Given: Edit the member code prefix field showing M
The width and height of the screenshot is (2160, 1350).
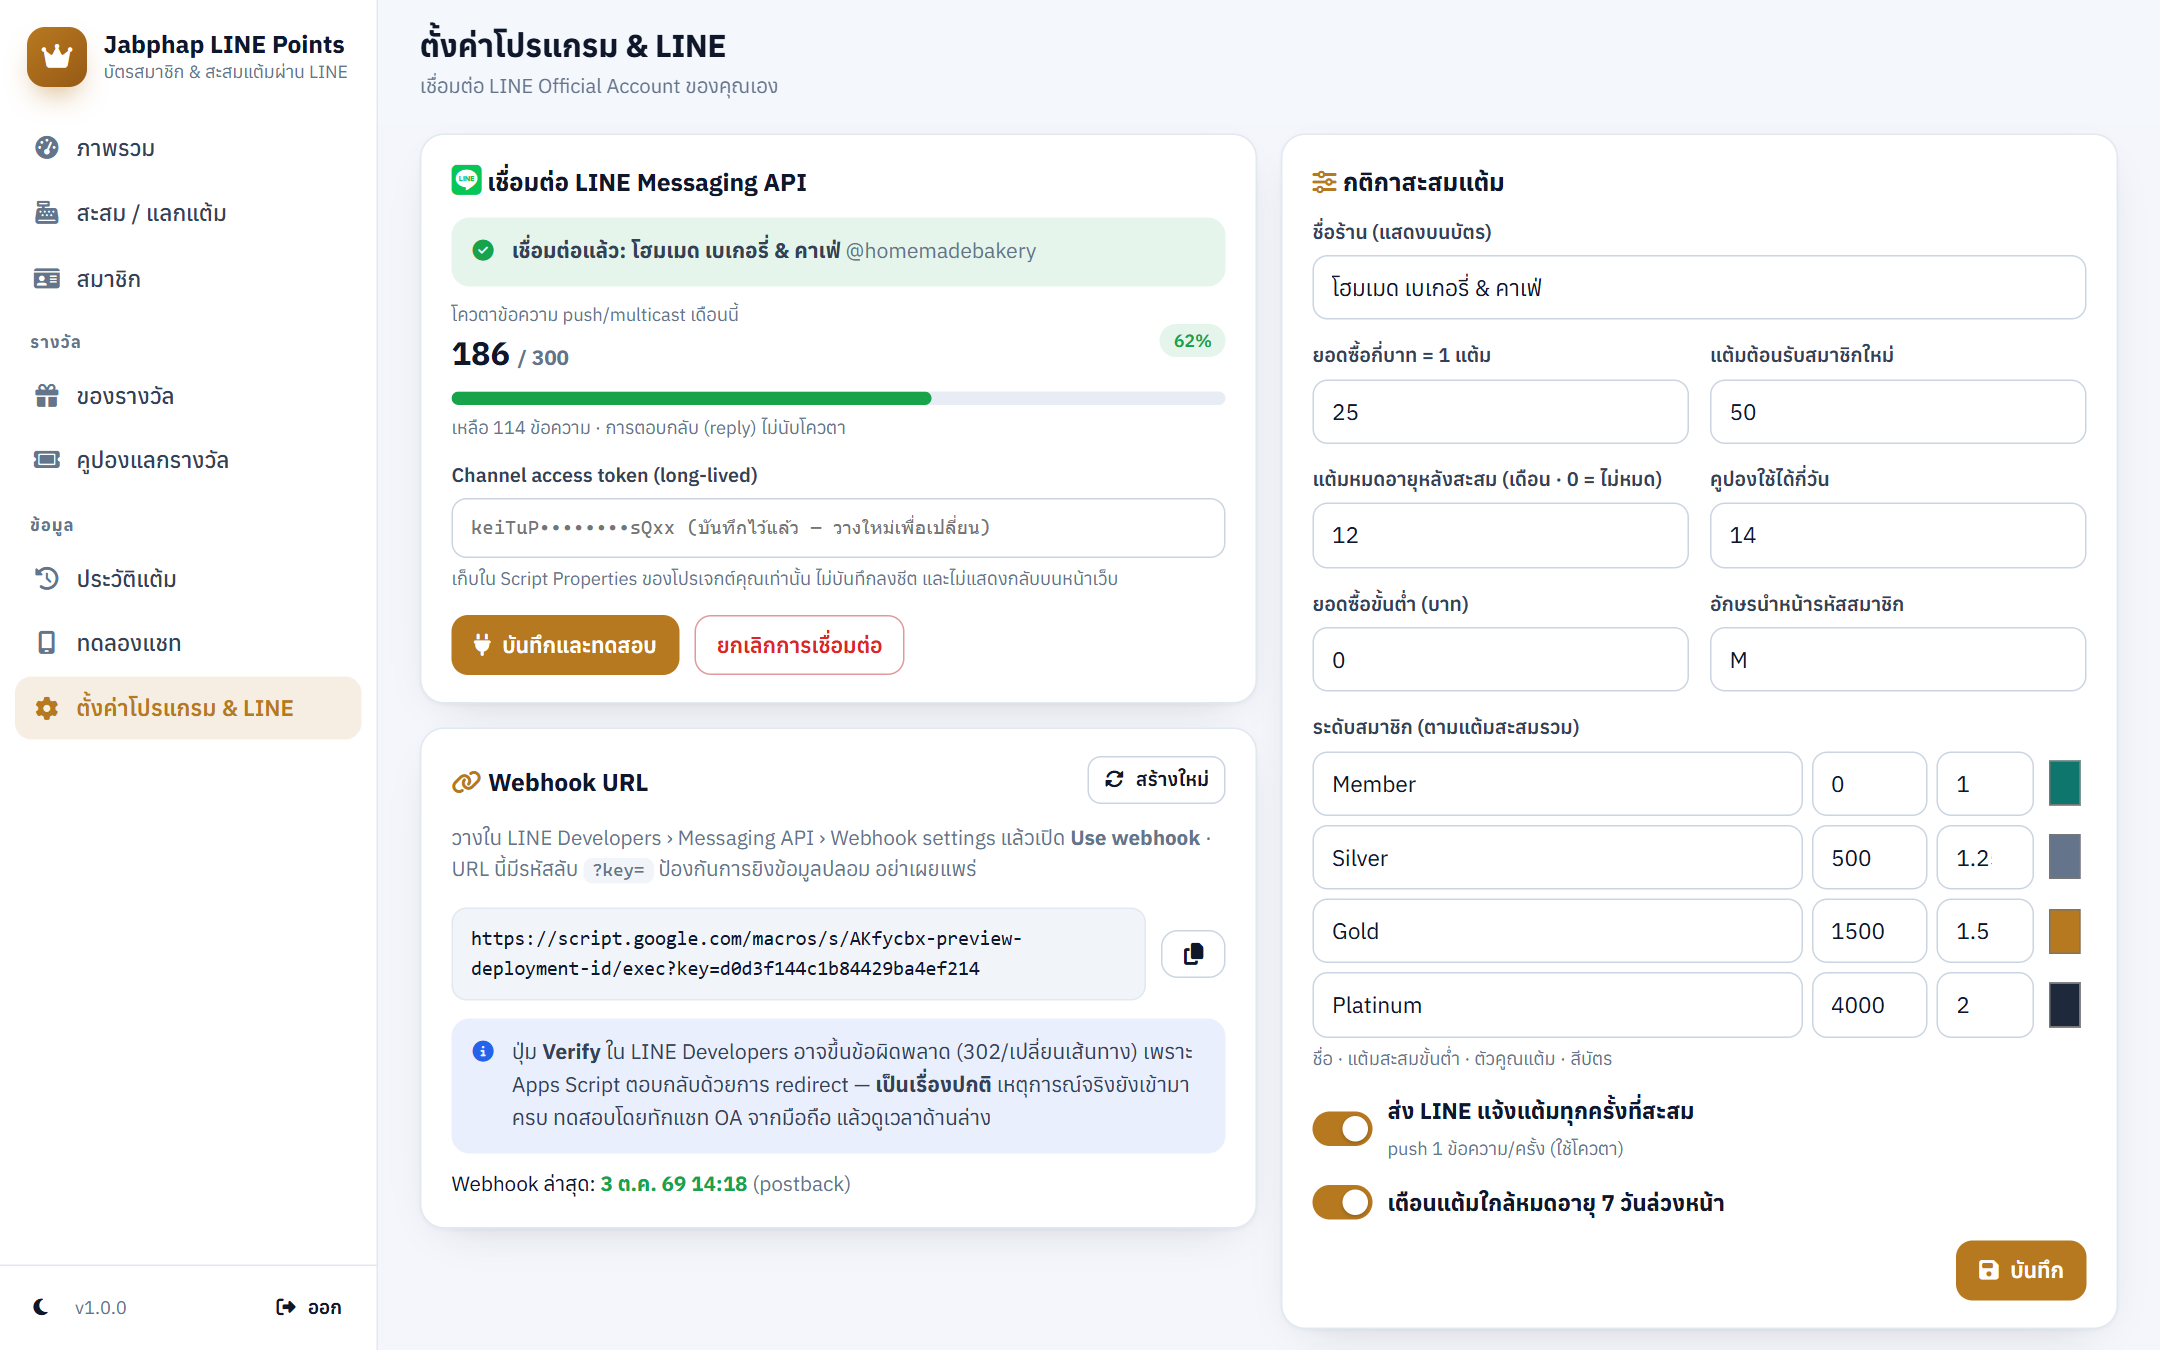Looking at the screenshot, I should click(x=1898, y=660).
